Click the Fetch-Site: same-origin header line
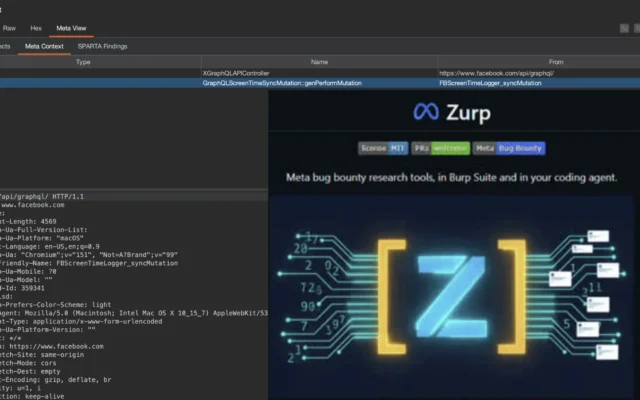This screenshot has height=400, width=640. [x=42, y=355]
